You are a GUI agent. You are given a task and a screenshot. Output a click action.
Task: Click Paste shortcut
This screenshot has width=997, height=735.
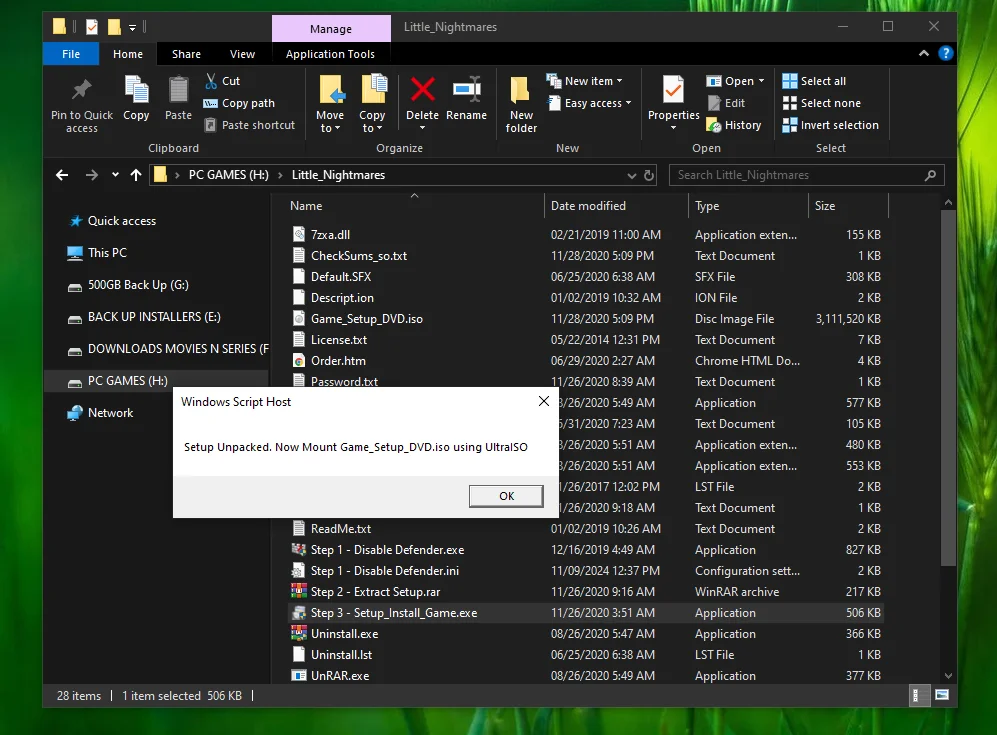(249, 125)
